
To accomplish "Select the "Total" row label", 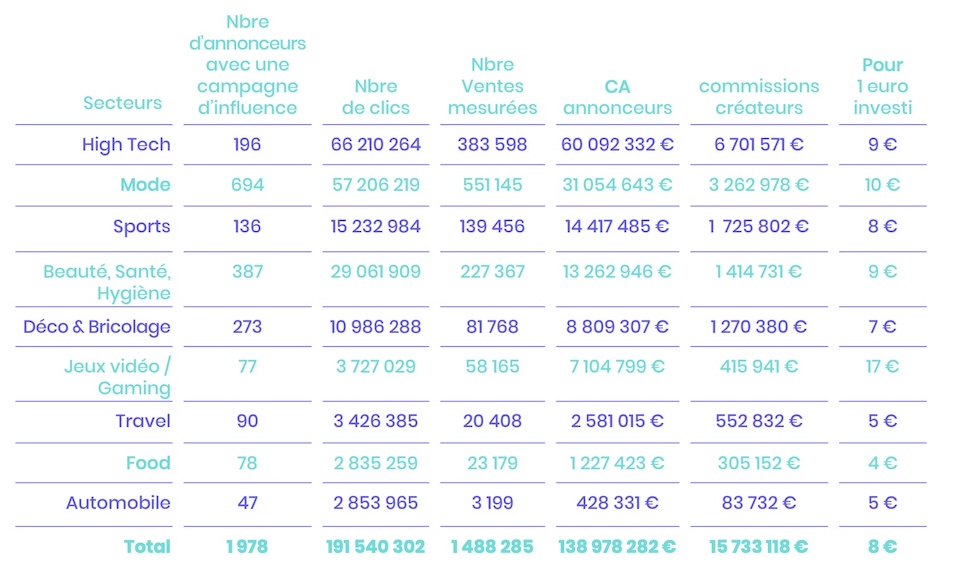I will click(x=147, y=547).
